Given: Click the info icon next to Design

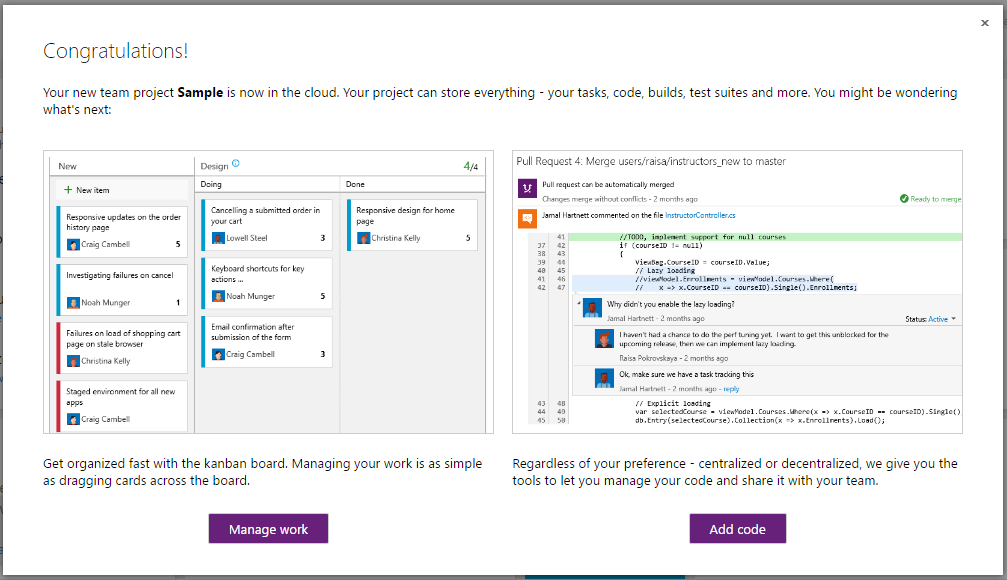Looking at the screenshot, I should (236, 164).
